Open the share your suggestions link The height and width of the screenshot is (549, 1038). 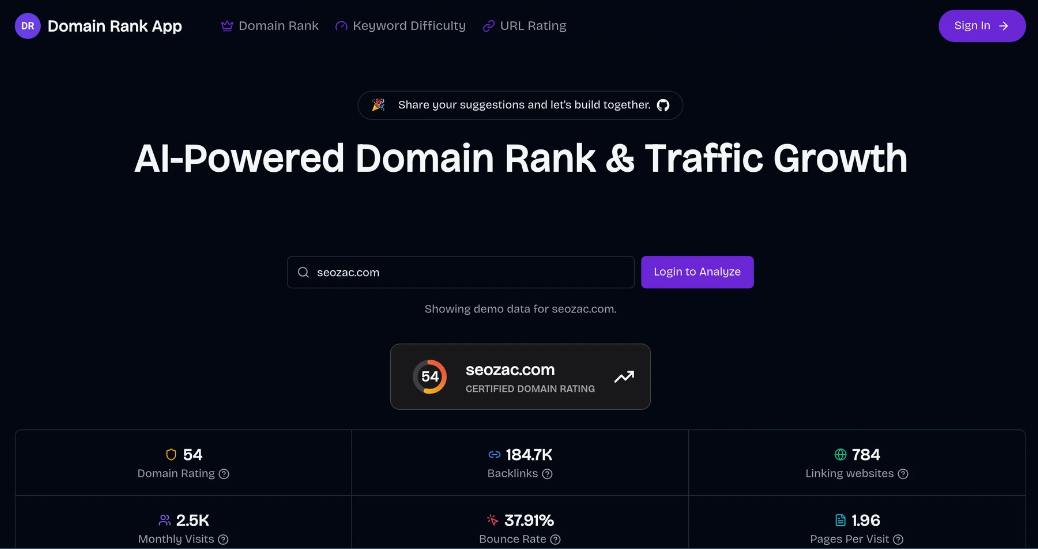tap(523, 105)
